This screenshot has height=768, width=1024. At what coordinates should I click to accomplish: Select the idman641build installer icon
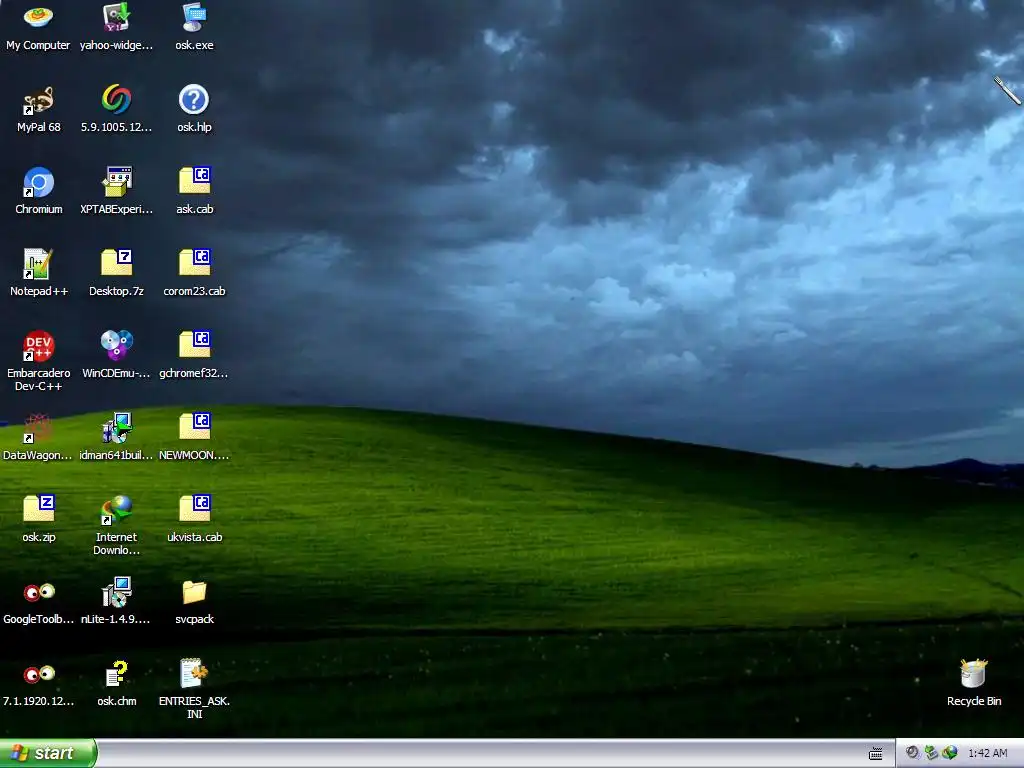coord(116,428)
